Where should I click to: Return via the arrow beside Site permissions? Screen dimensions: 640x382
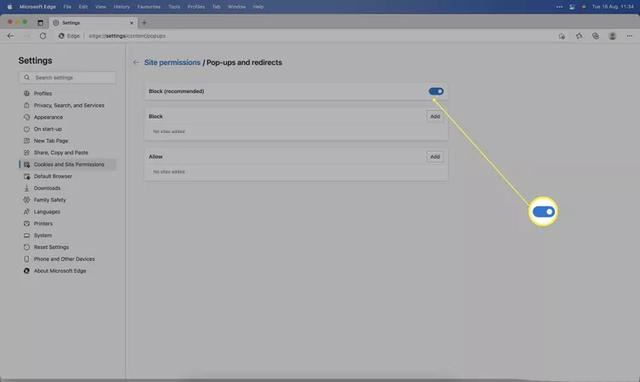pyautogui.click(x=136, y=62)
